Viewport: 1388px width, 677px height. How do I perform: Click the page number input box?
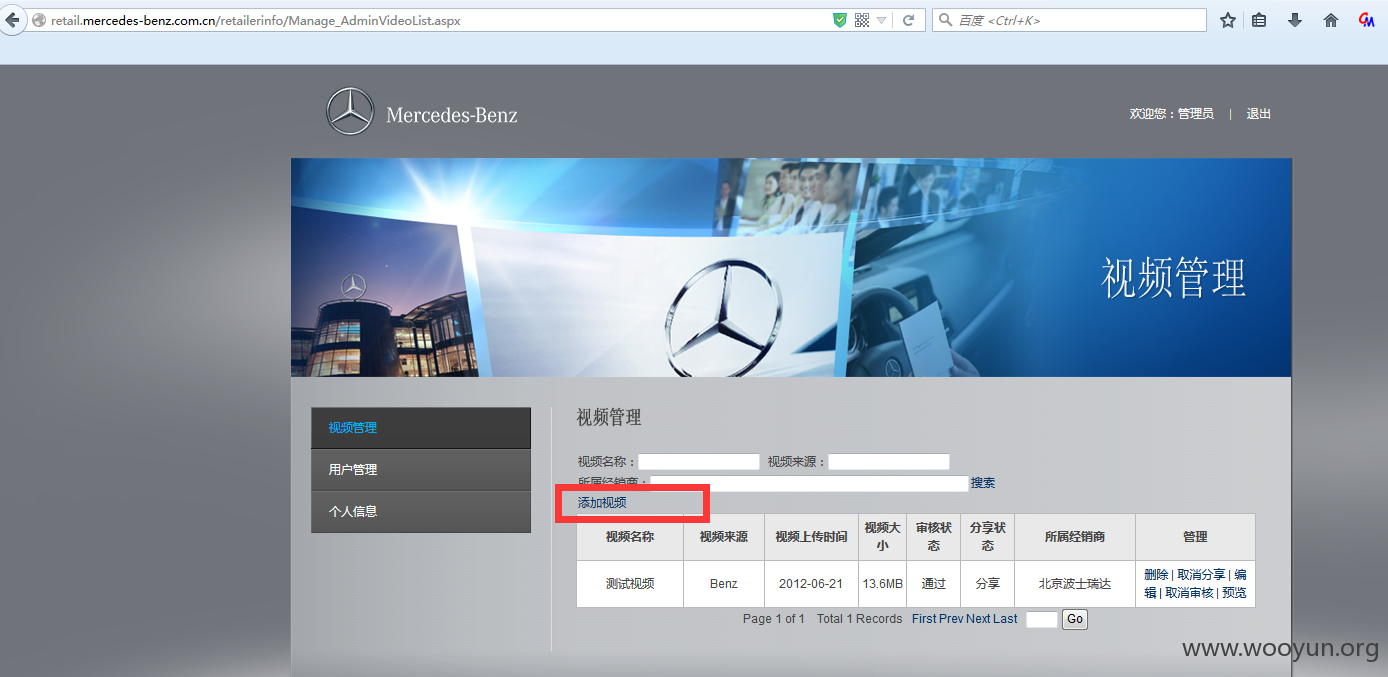coord(1041,620)
